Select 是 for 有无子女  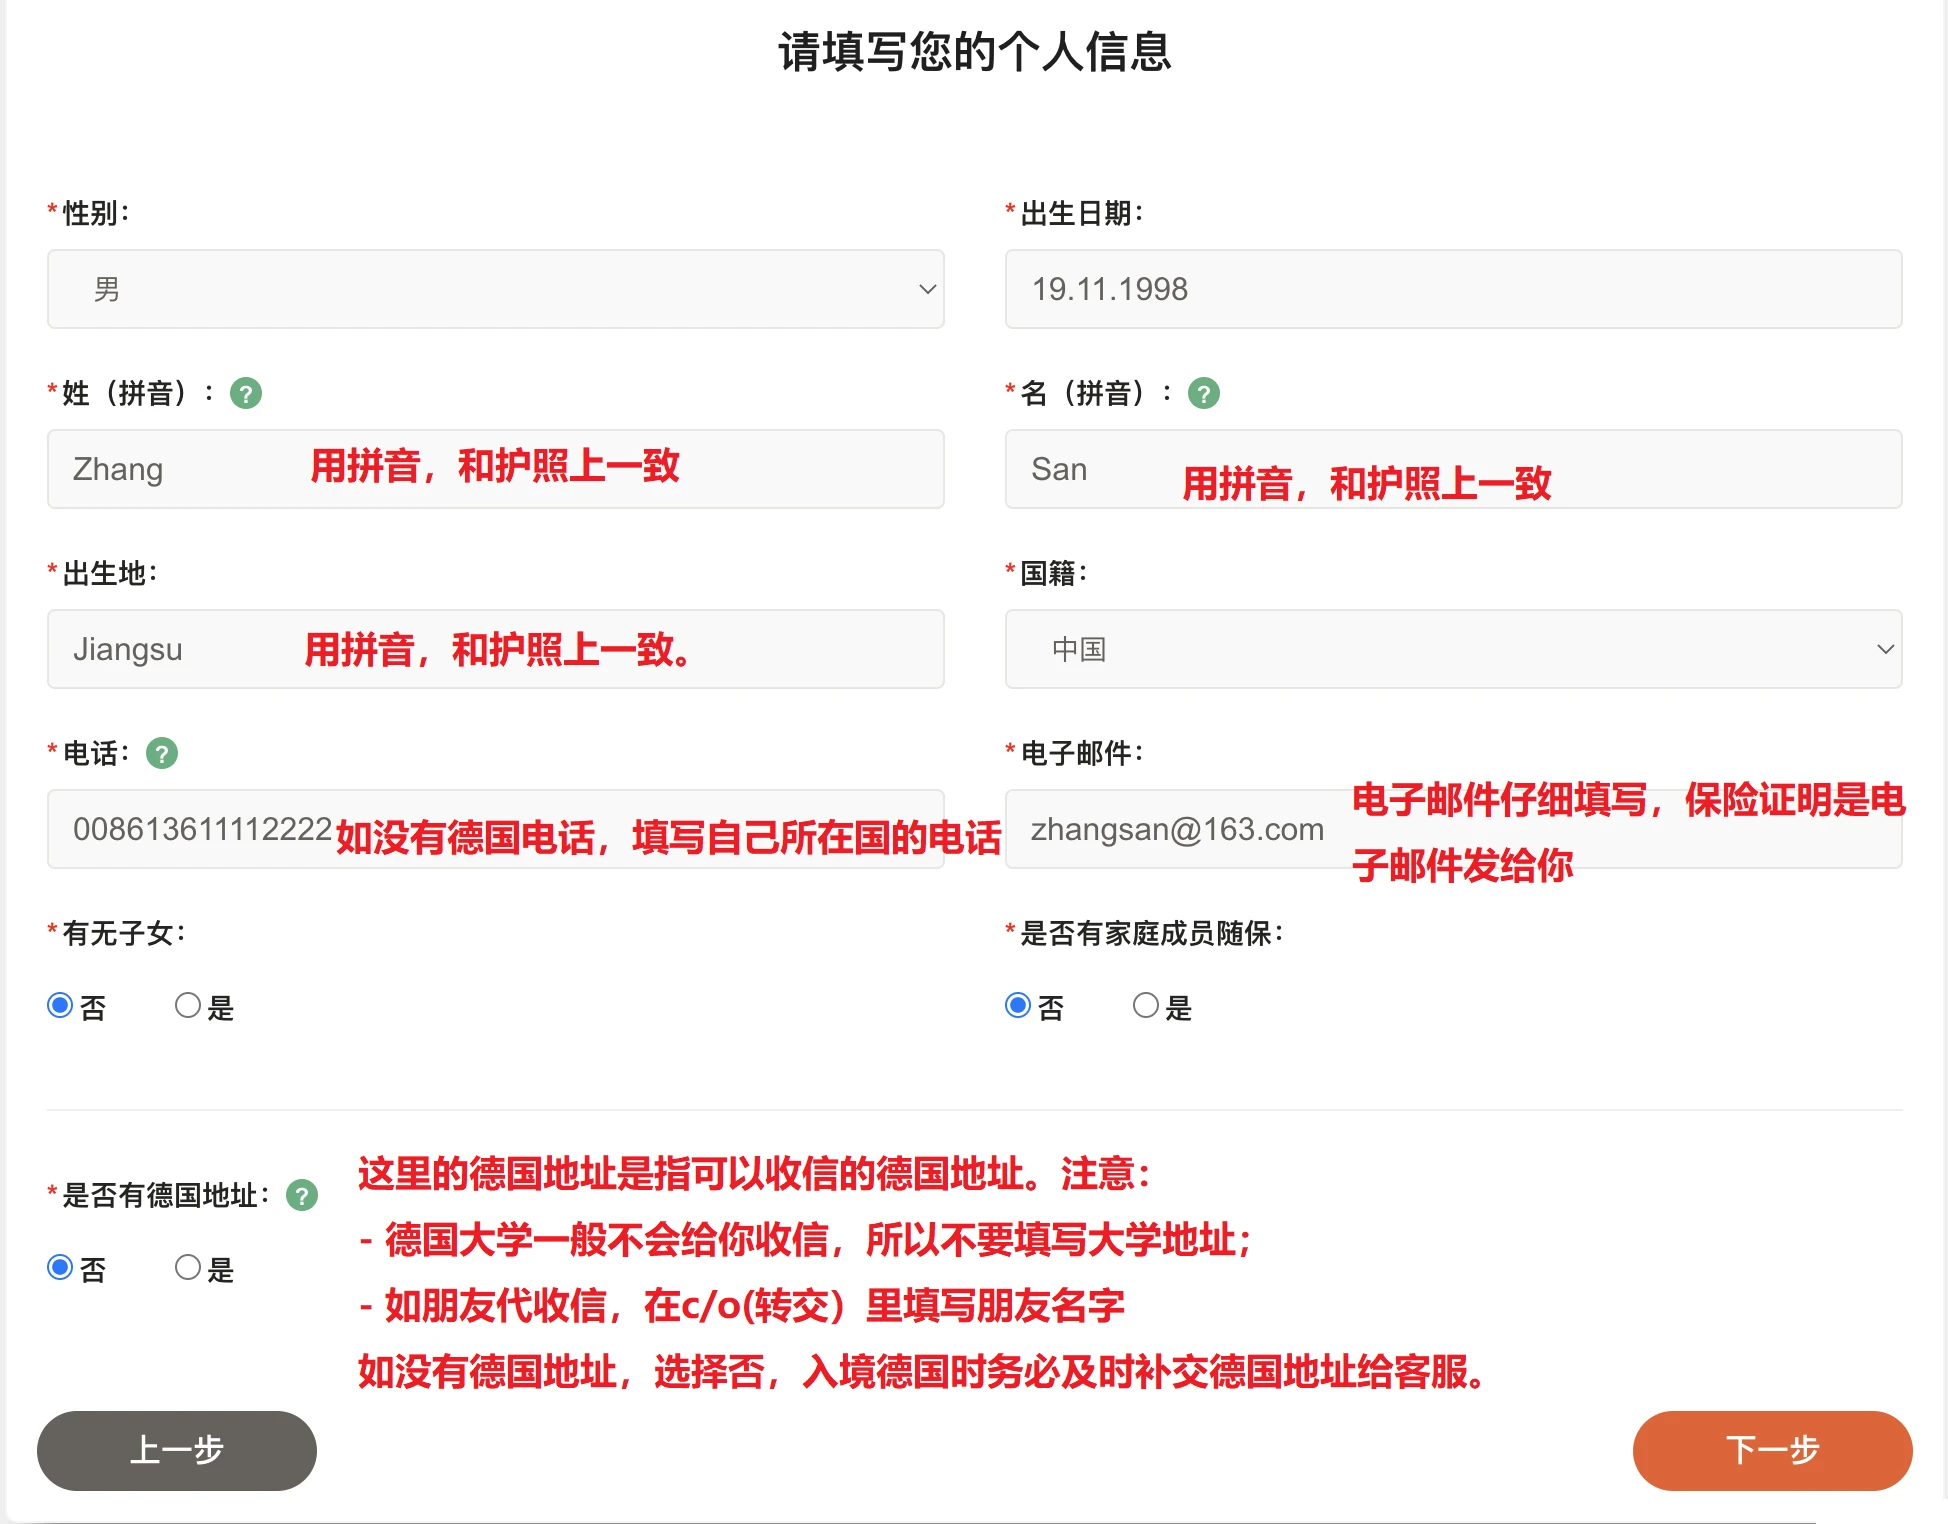click(188, 1005)
